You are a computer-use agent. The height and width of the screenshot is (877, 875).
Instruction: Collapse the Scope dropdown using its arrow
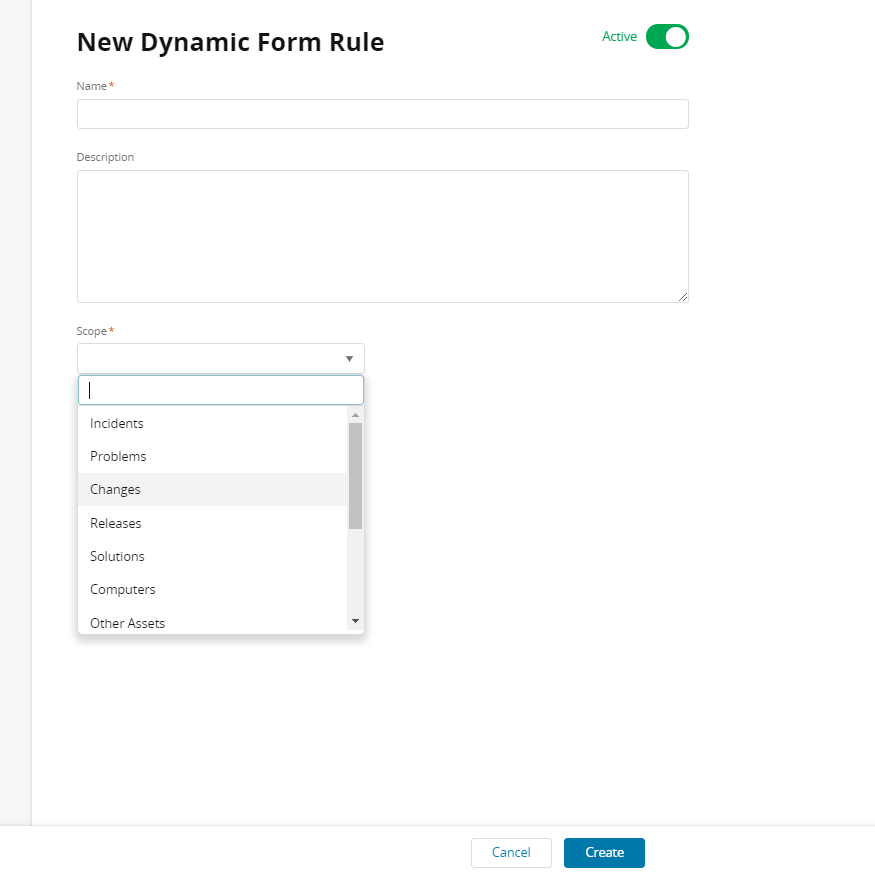[x=349, y=358]
